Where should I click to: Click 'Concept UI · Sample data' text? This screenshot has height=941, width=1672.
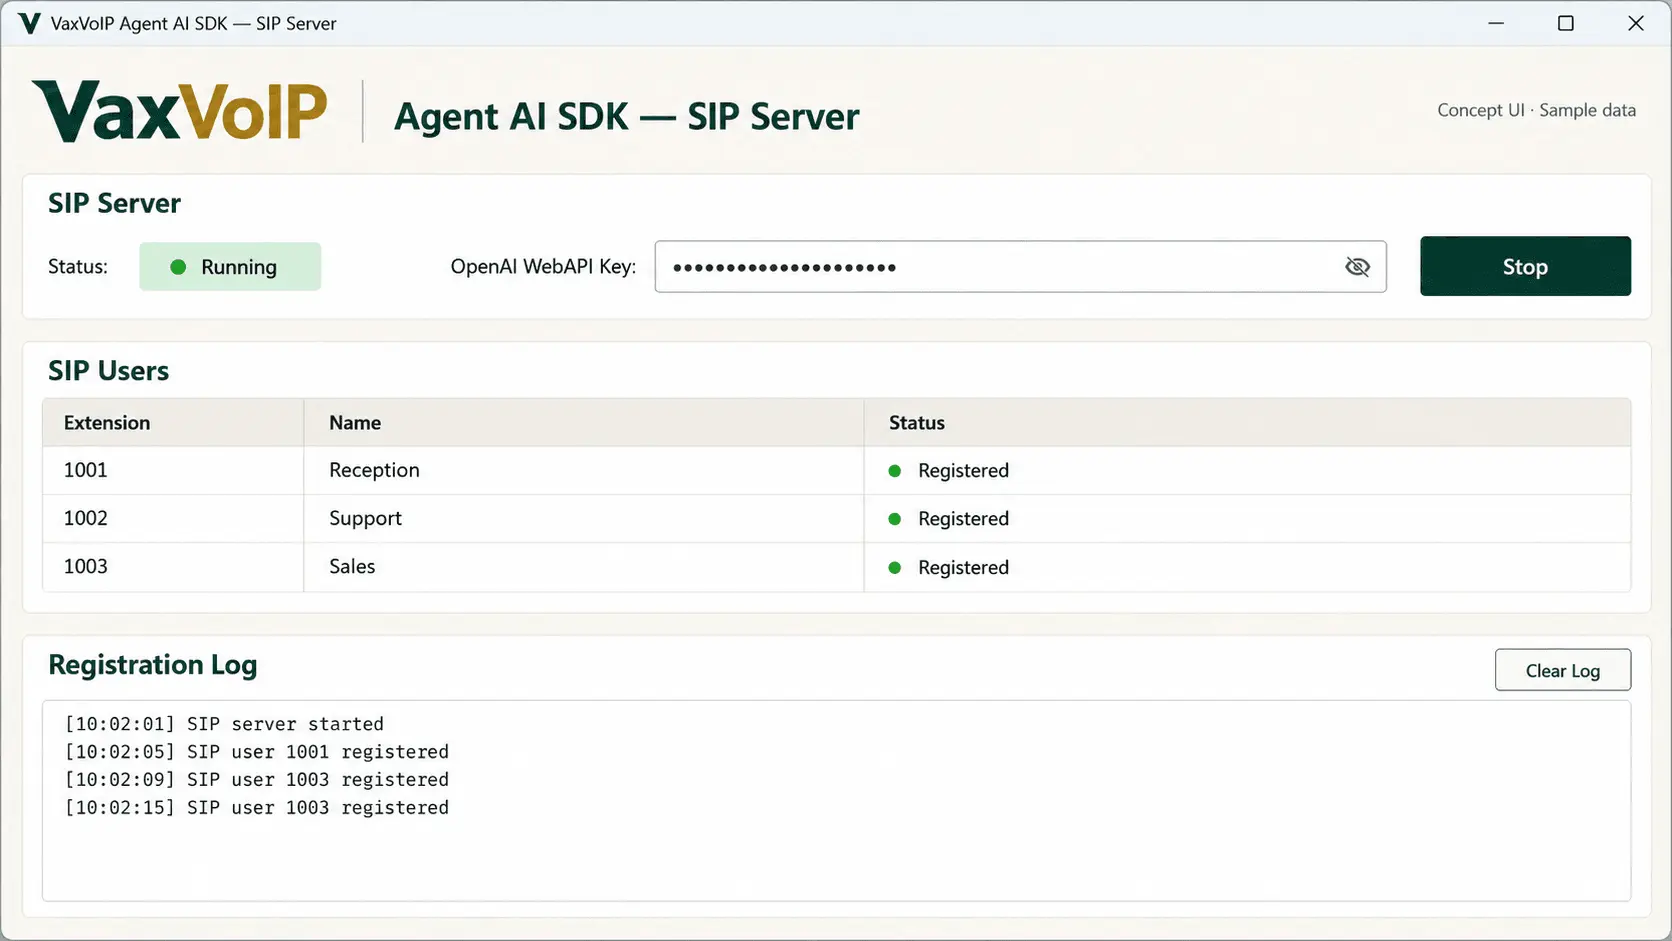1536,110
